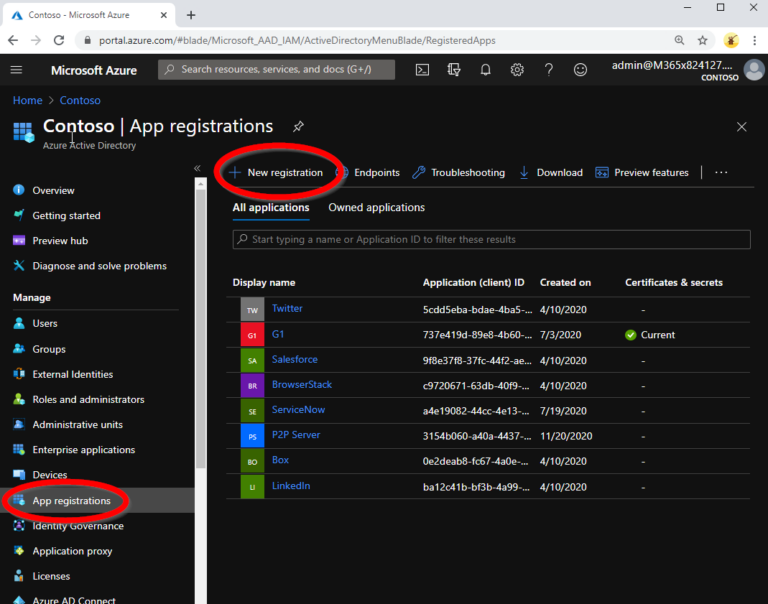Expand the more options ellipsis
768x604 pixels.
721,172
